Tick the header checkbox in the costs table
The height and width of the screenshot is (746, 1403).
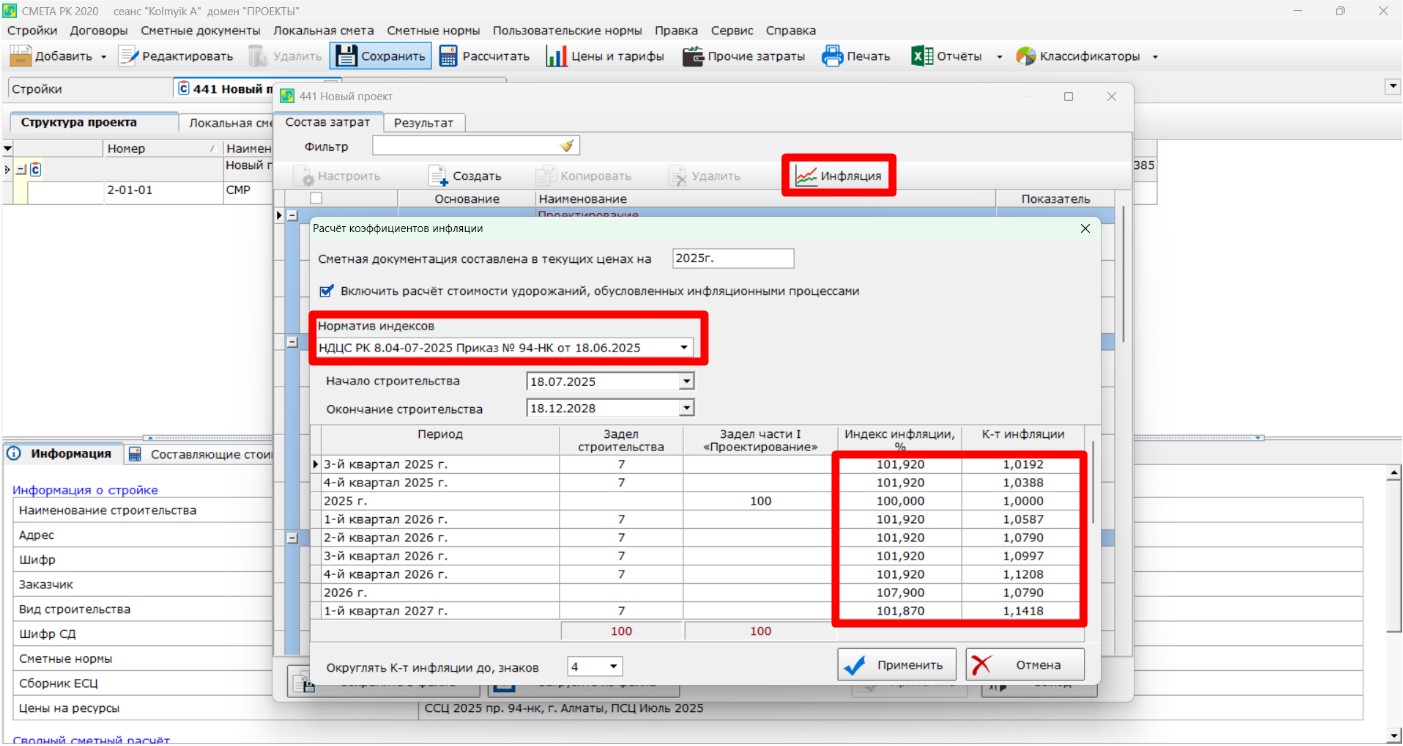point(316,199)
